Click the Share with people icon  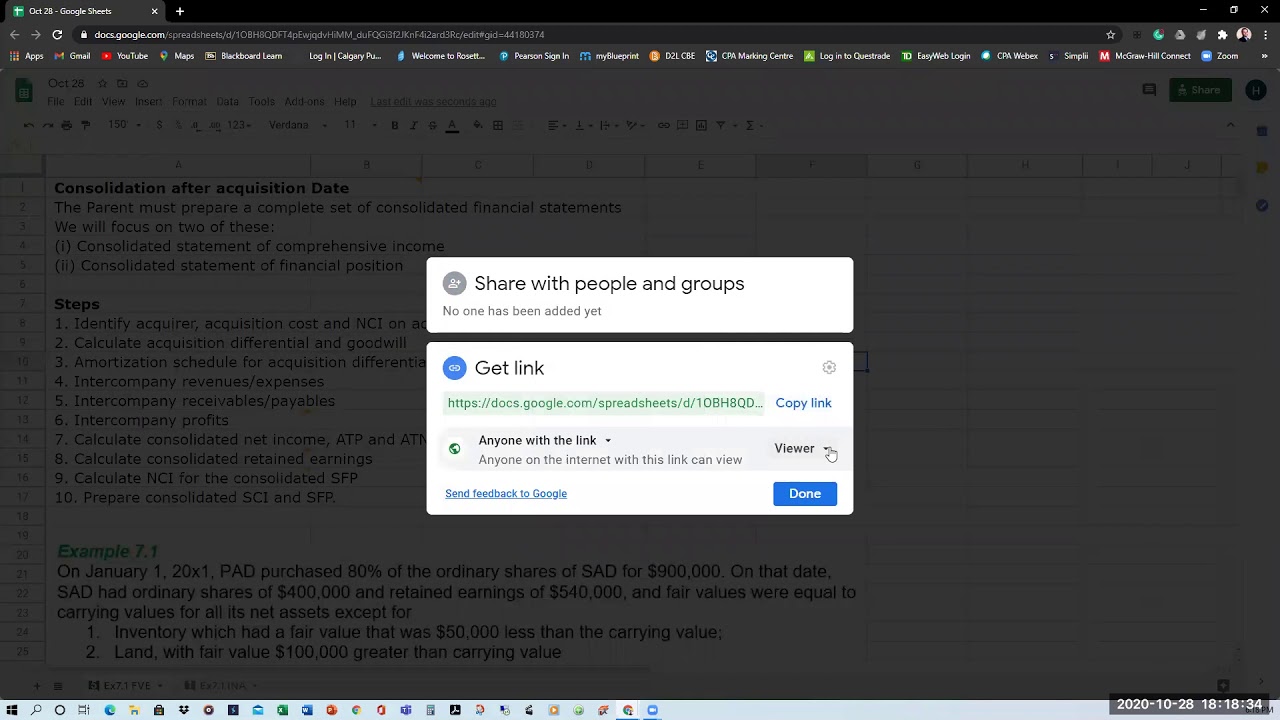pyautogui.click(x=454, y=284)
